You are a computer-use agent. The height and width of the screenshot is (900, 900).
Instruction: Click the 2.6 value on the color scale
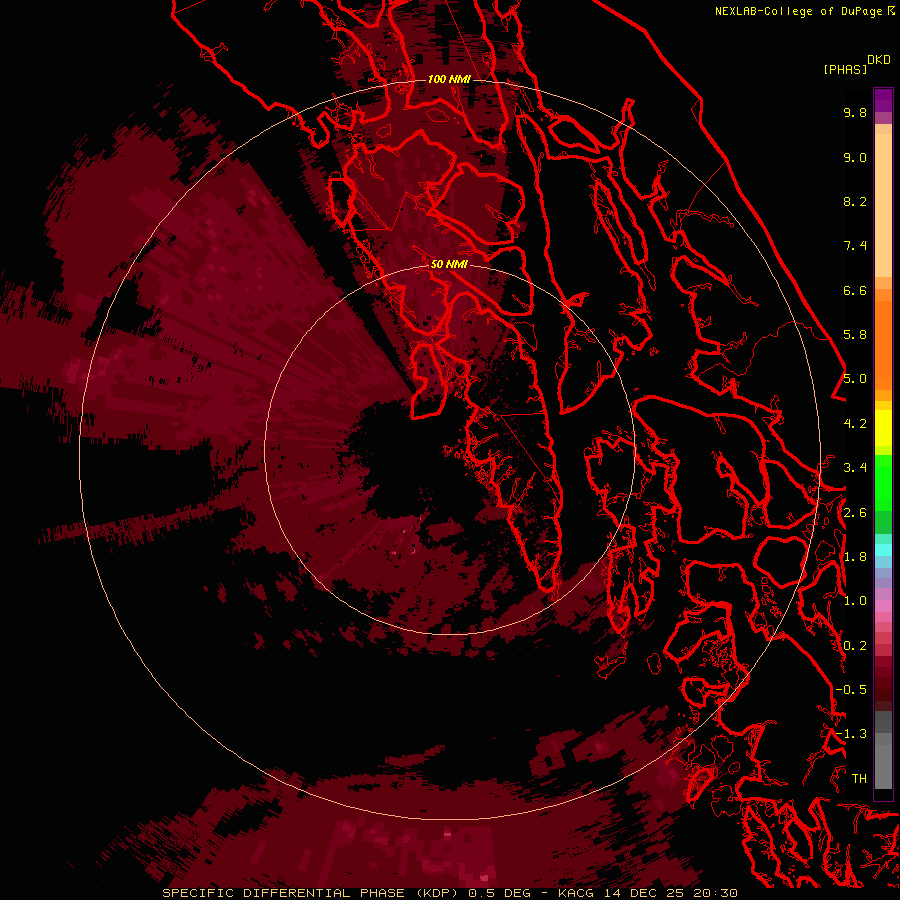click(x=855, y=513)
